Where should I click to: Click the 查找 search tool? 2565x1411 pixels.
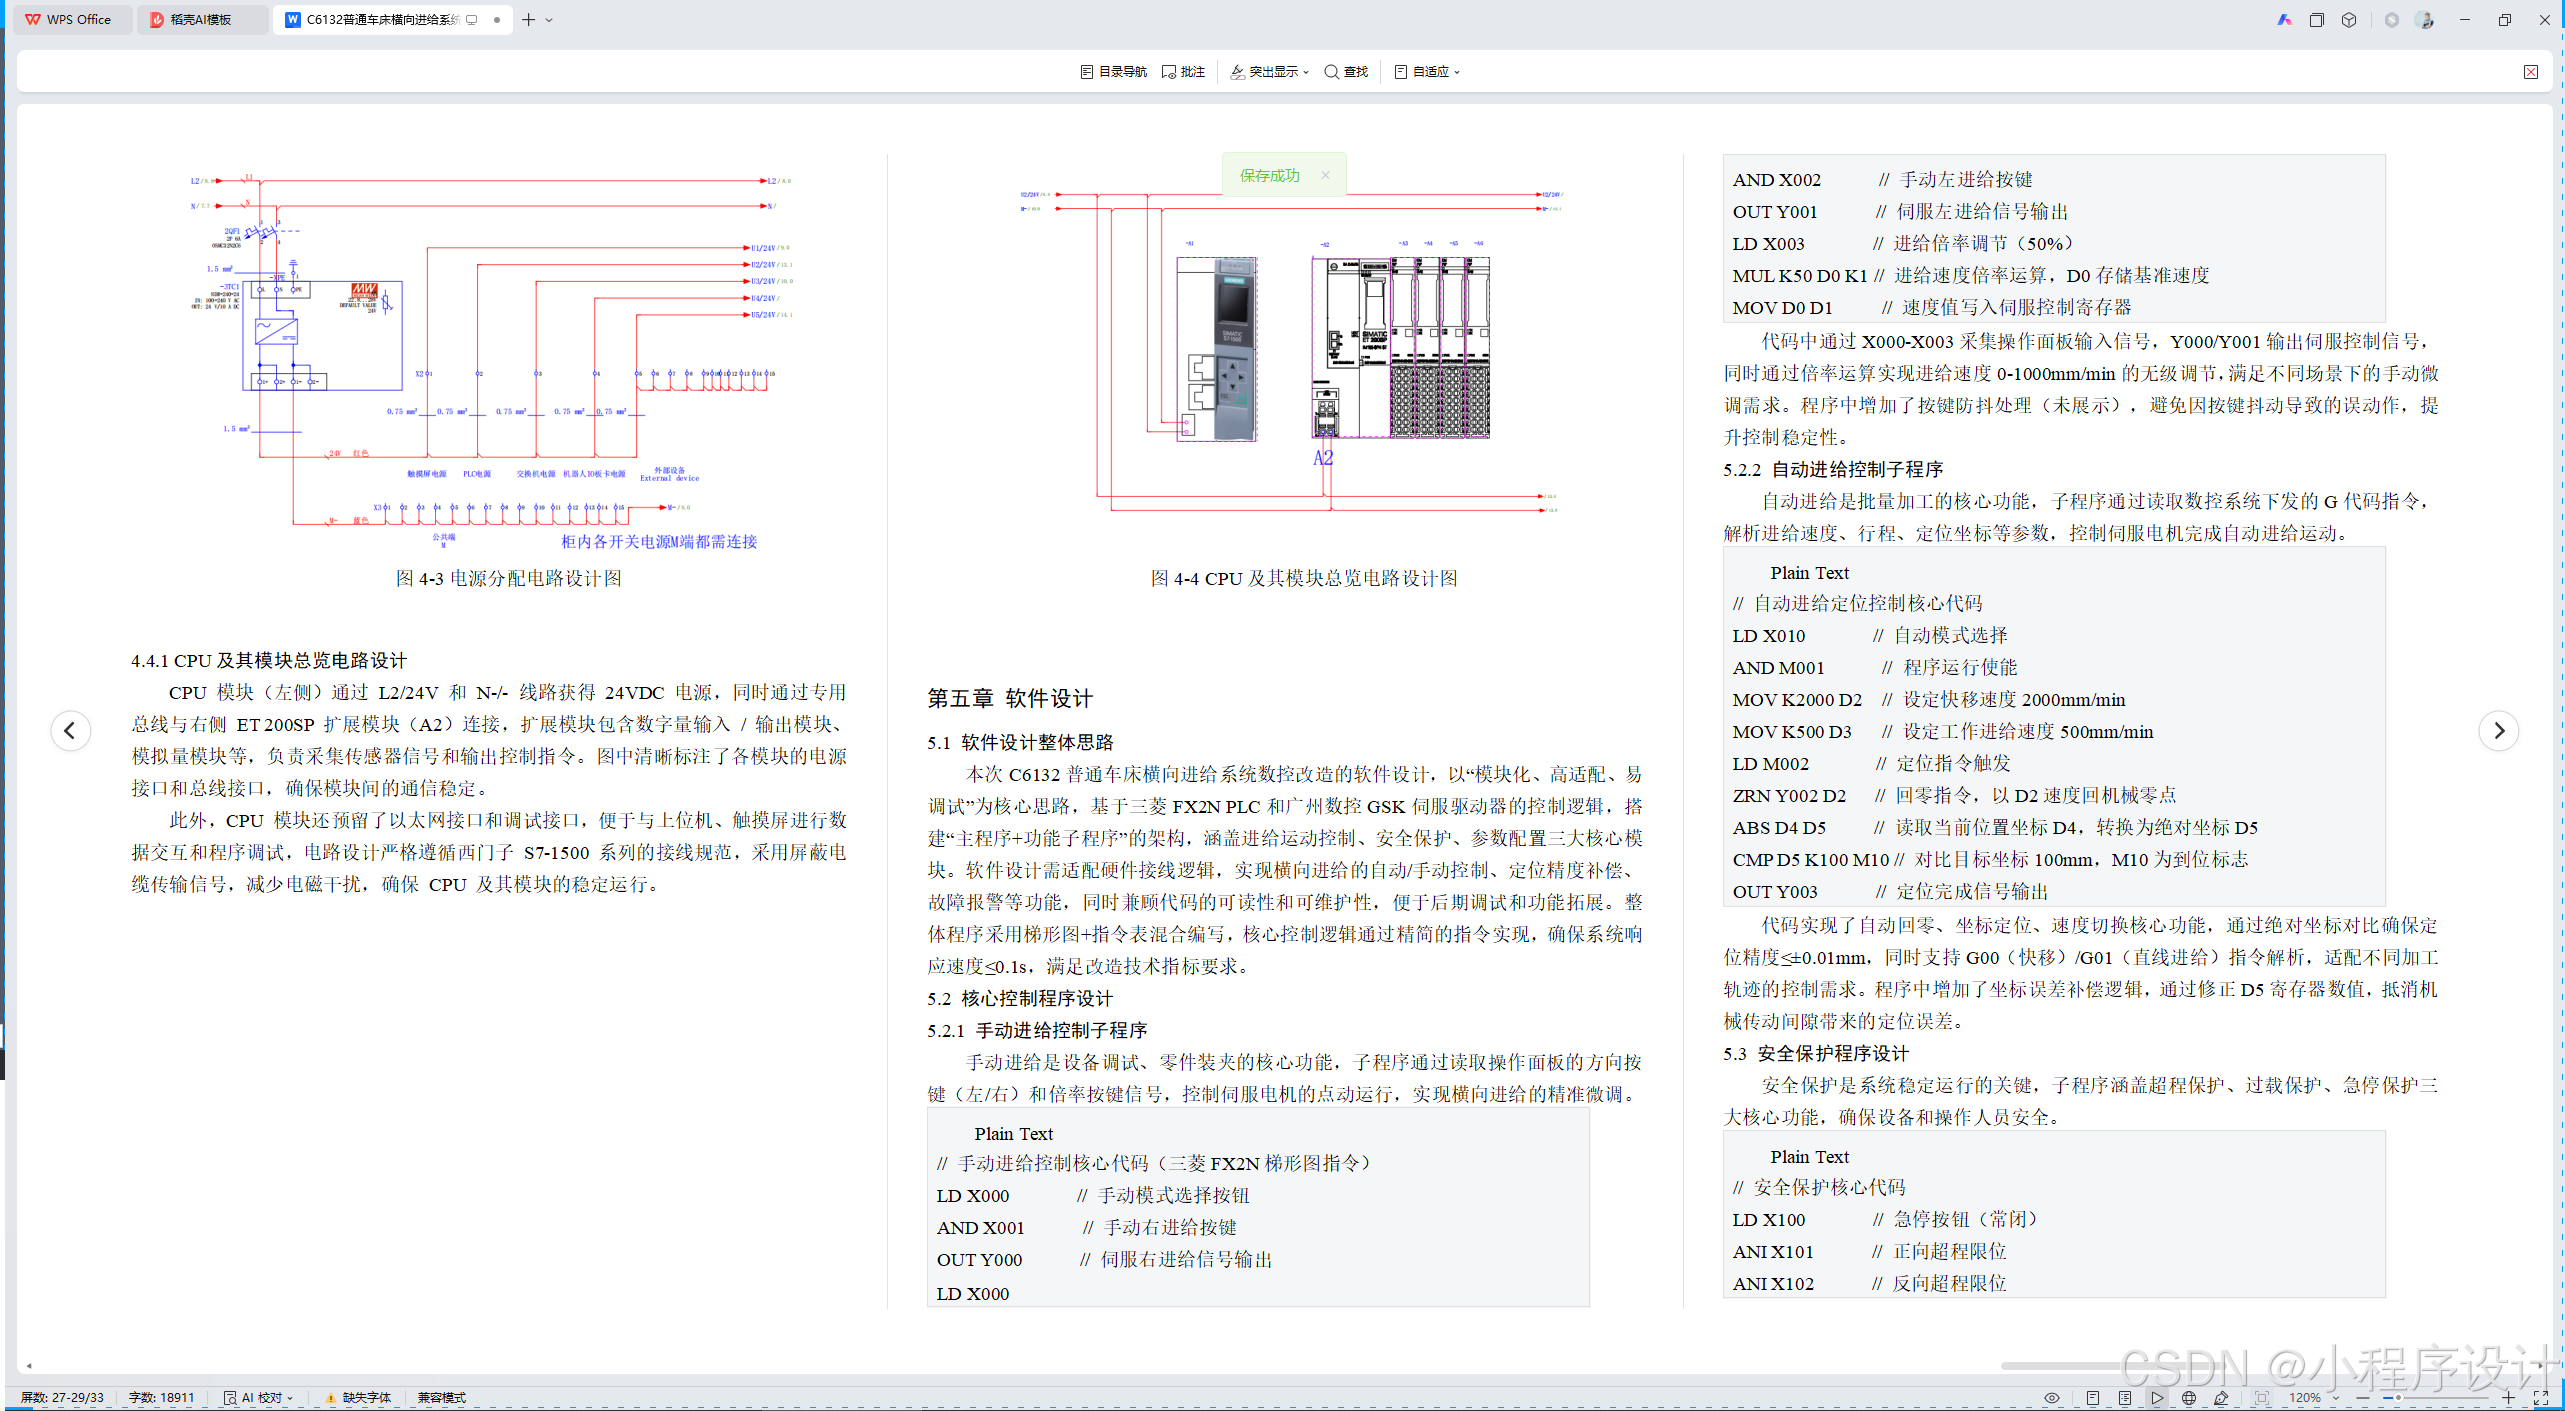point(1346,72)
